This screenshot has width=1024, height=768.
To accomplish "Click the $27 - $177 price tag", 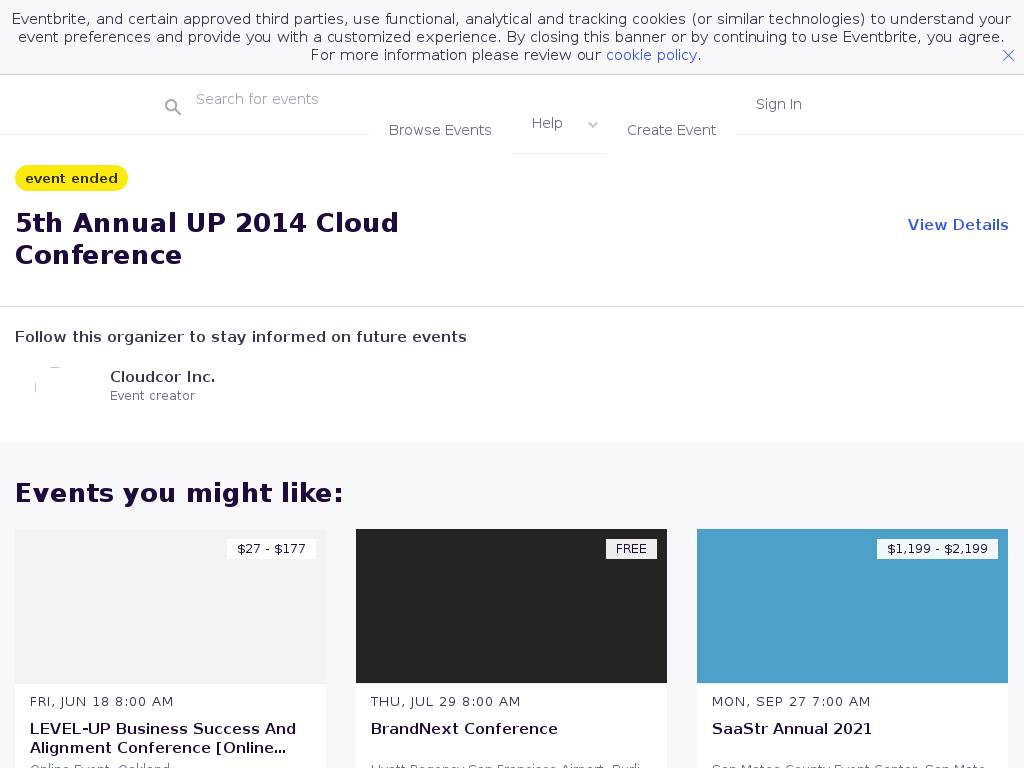I will 271,549.
